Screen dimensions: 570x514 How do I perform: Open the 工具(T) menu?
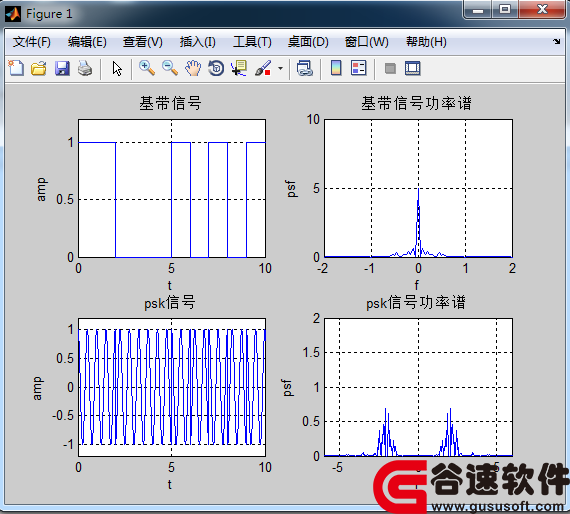click(252, 42)
